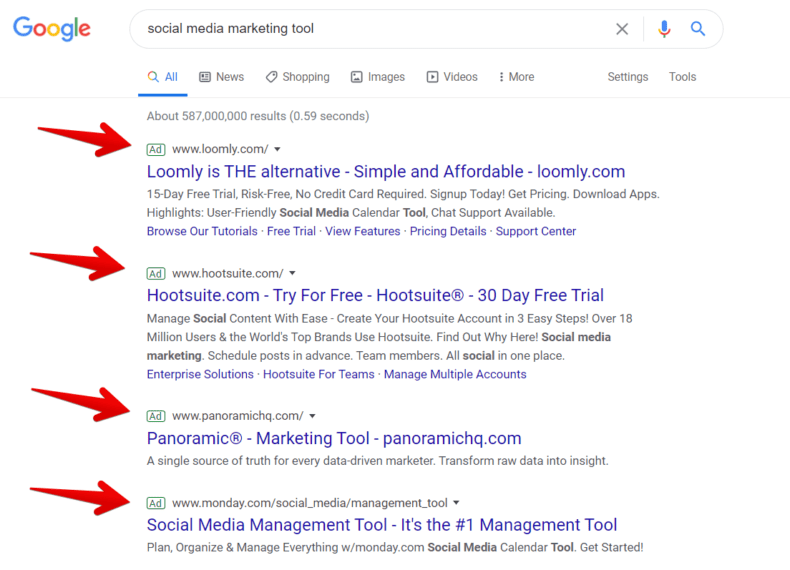The height and width of the screenshot is (570, 790).
Task: Click About 587,000,000 results text
Action: click(x=258, y=116)
